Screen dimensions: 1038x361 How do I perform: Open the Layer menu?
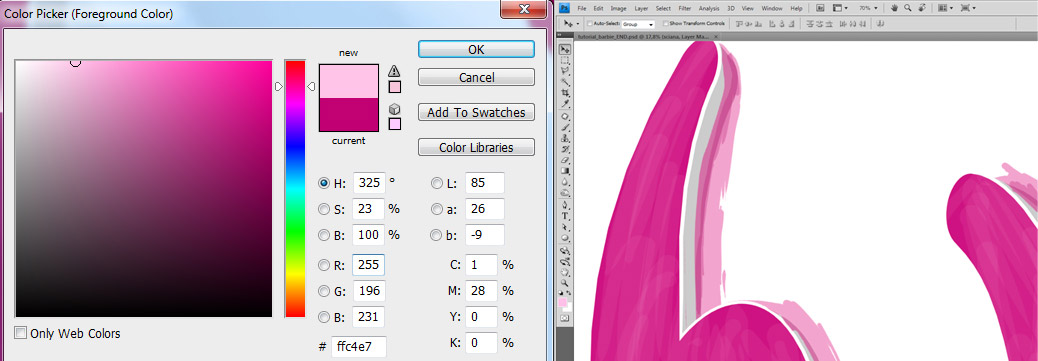[x=641, y=8]
